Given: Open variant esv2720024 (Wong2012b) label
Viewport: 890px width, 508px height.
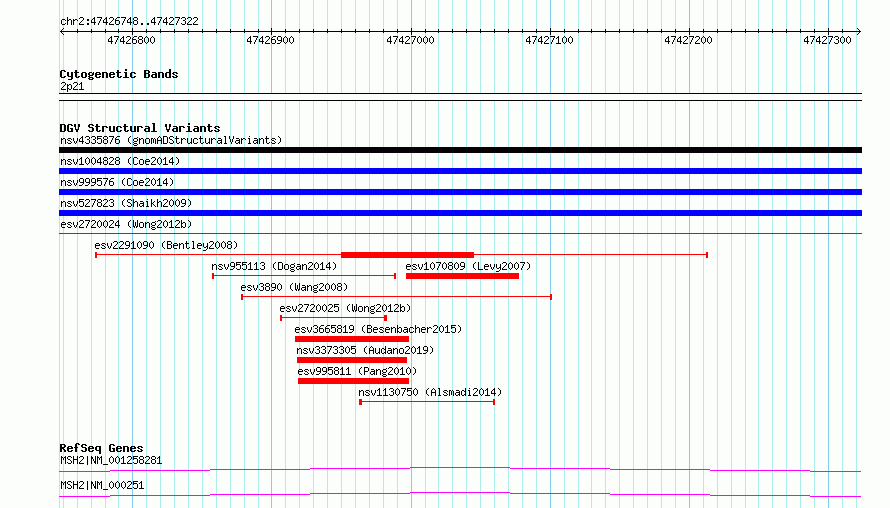Looking at the screenshot, I should tap(126, 224).
